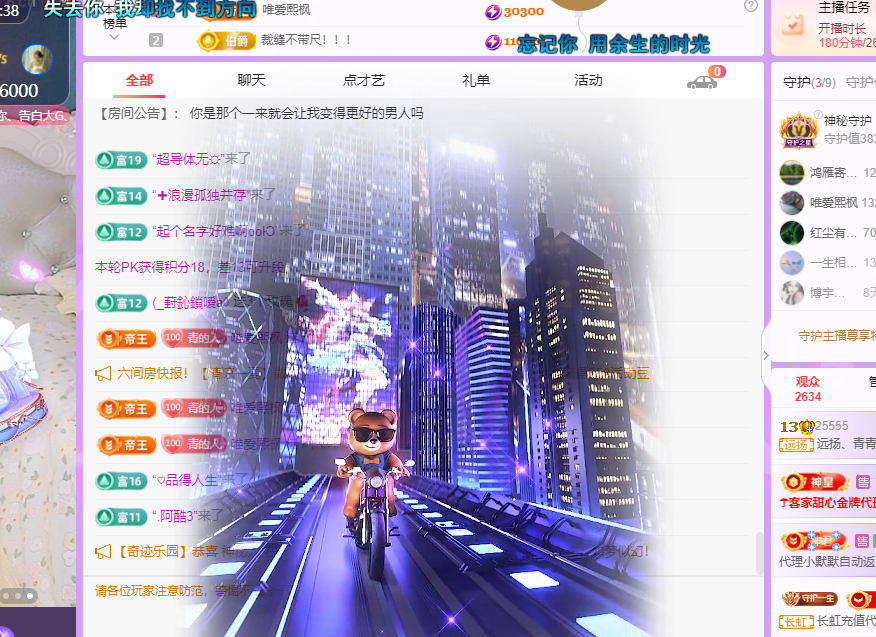Click the 守护主播尊享 link

837,335
